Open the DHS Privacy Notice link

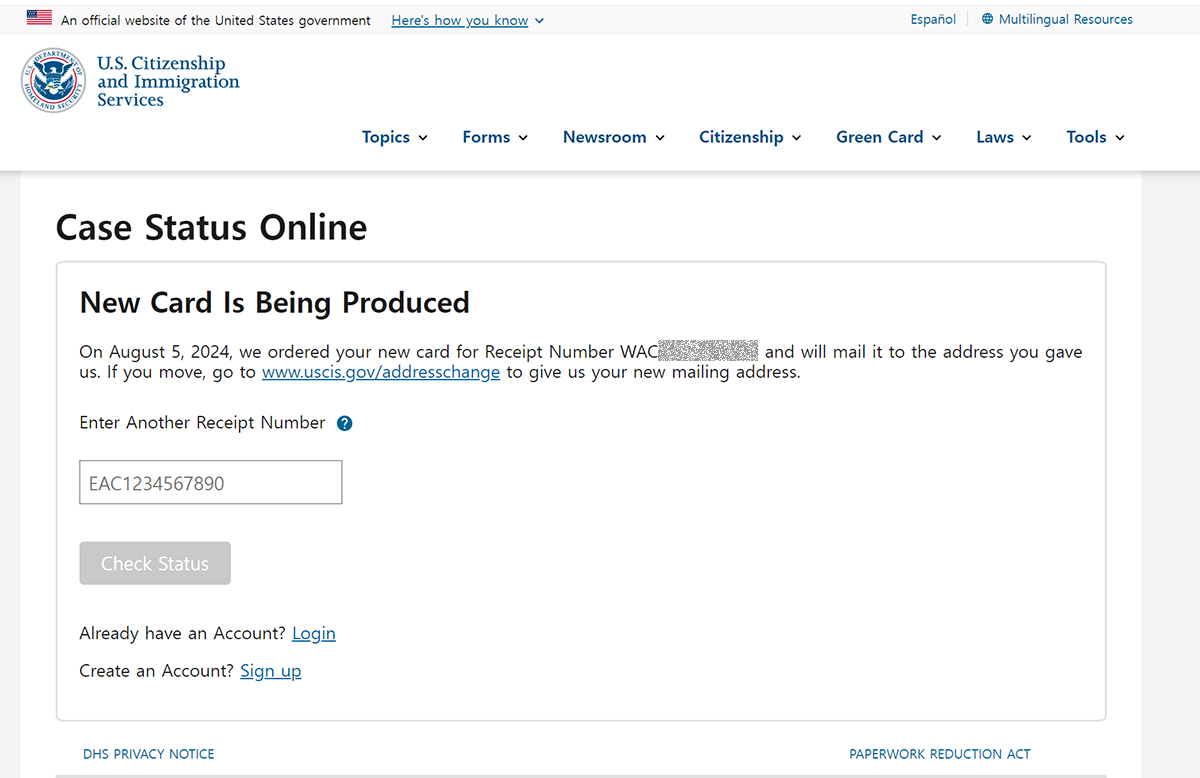[149, 754]
